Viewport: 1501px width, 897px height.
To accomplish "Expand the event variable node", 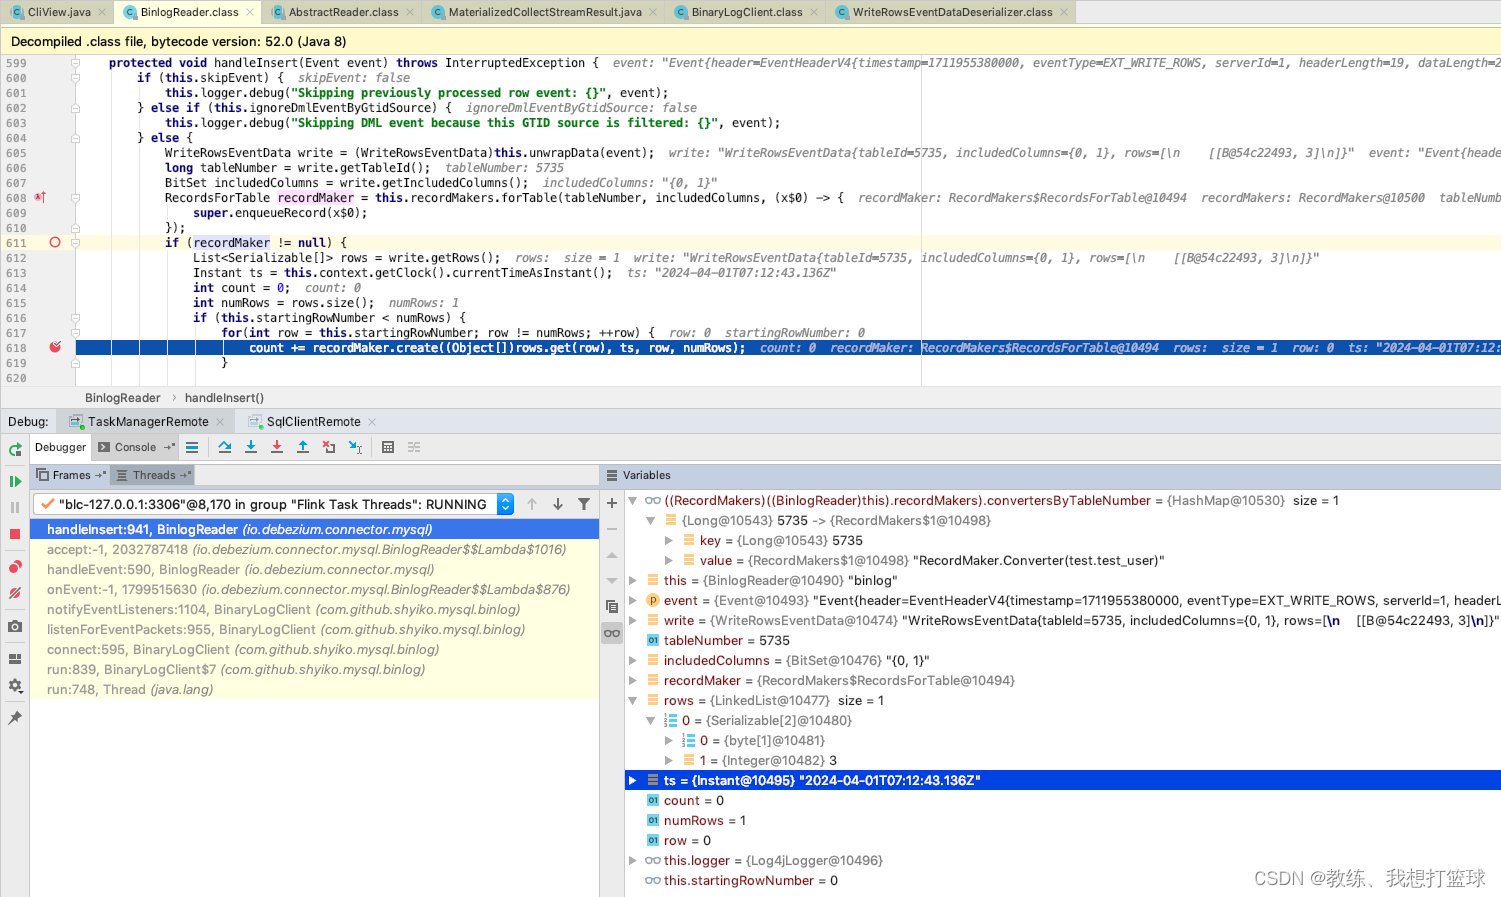I will pyautogui.click(x=633, y=600).
